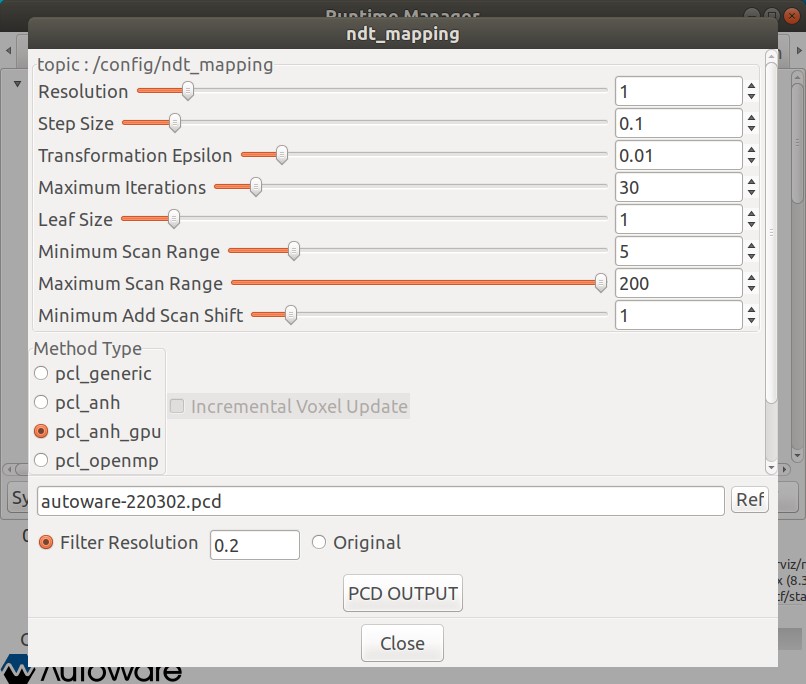Image resolution: width=806 pixels, height=684 pixels.
Task: Select the pcl_openmp method type
Action: (x=41, y=460)
